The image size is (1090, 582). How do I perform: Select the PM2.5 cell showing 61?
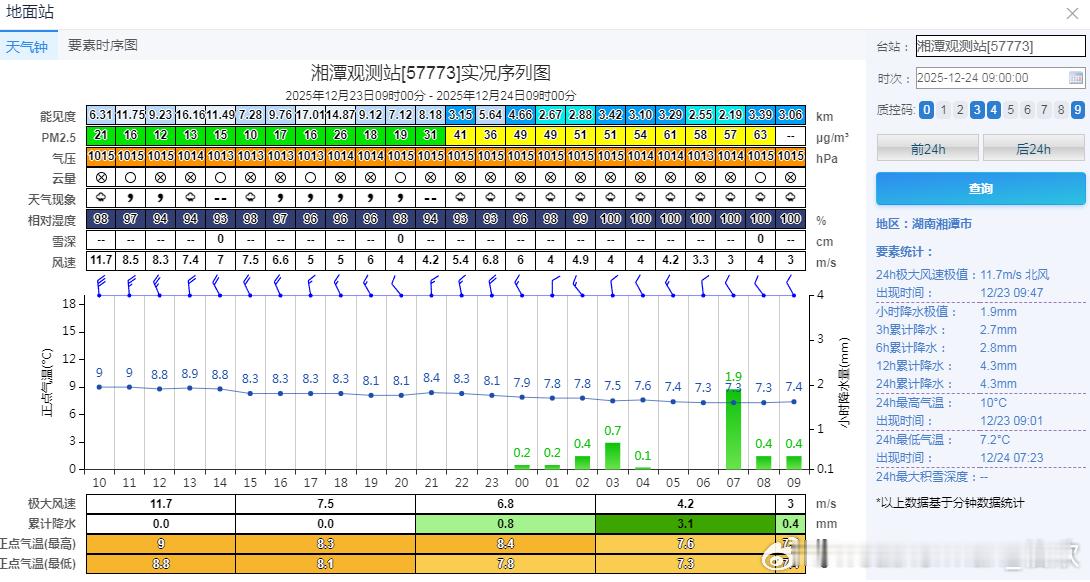(670, 135)
